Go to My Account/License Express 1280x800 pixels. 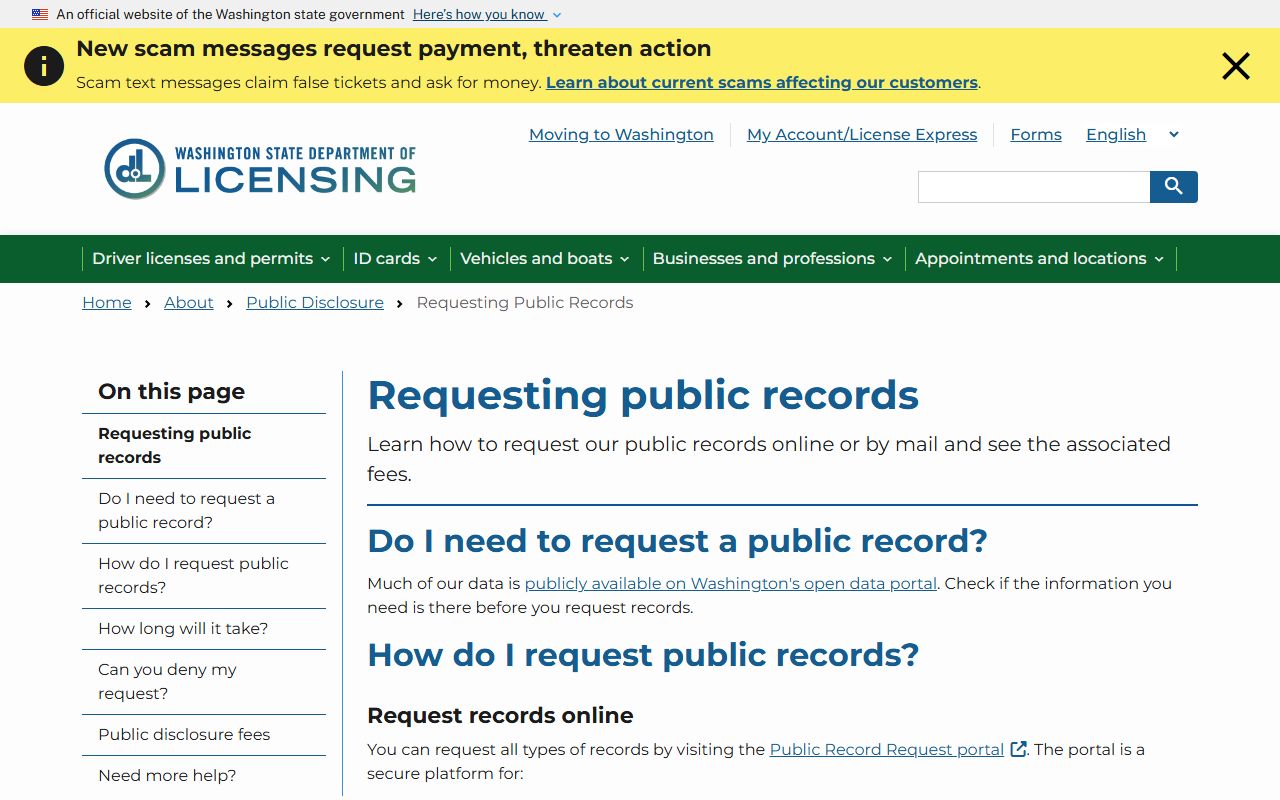(862, 135)
